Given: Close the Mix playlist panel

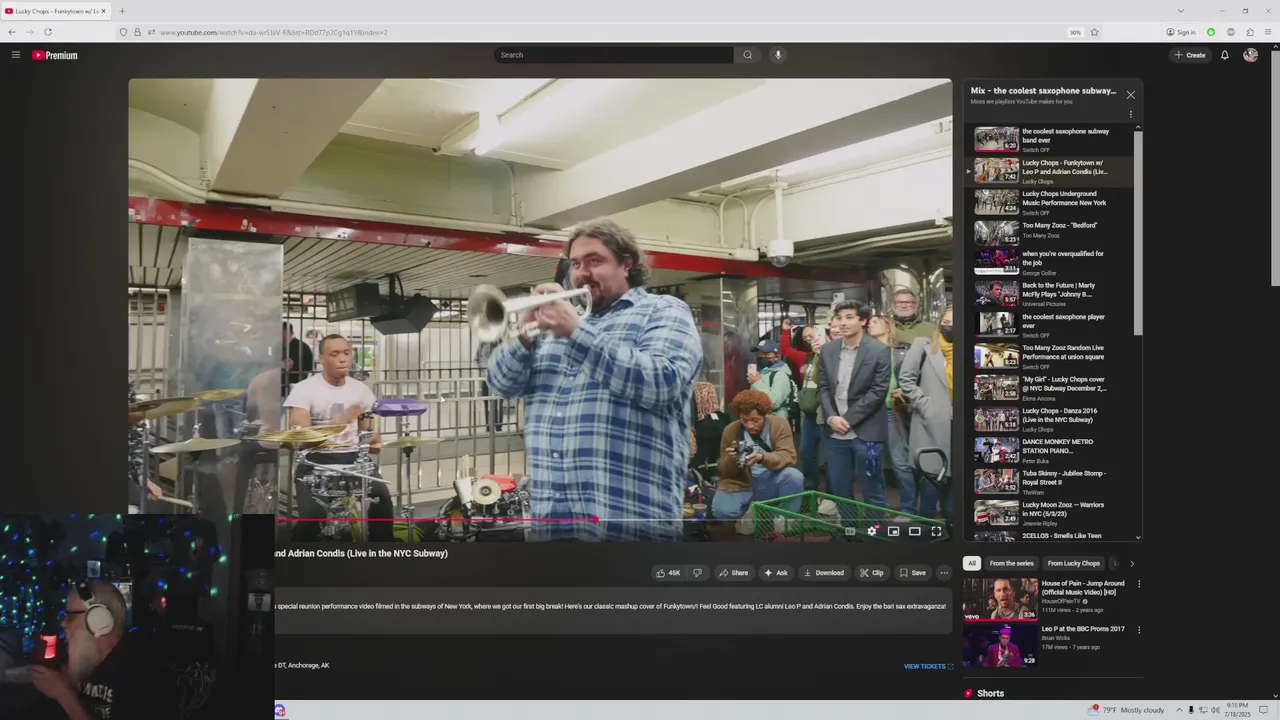Looking at the screenshot, I should [1130, 95].
